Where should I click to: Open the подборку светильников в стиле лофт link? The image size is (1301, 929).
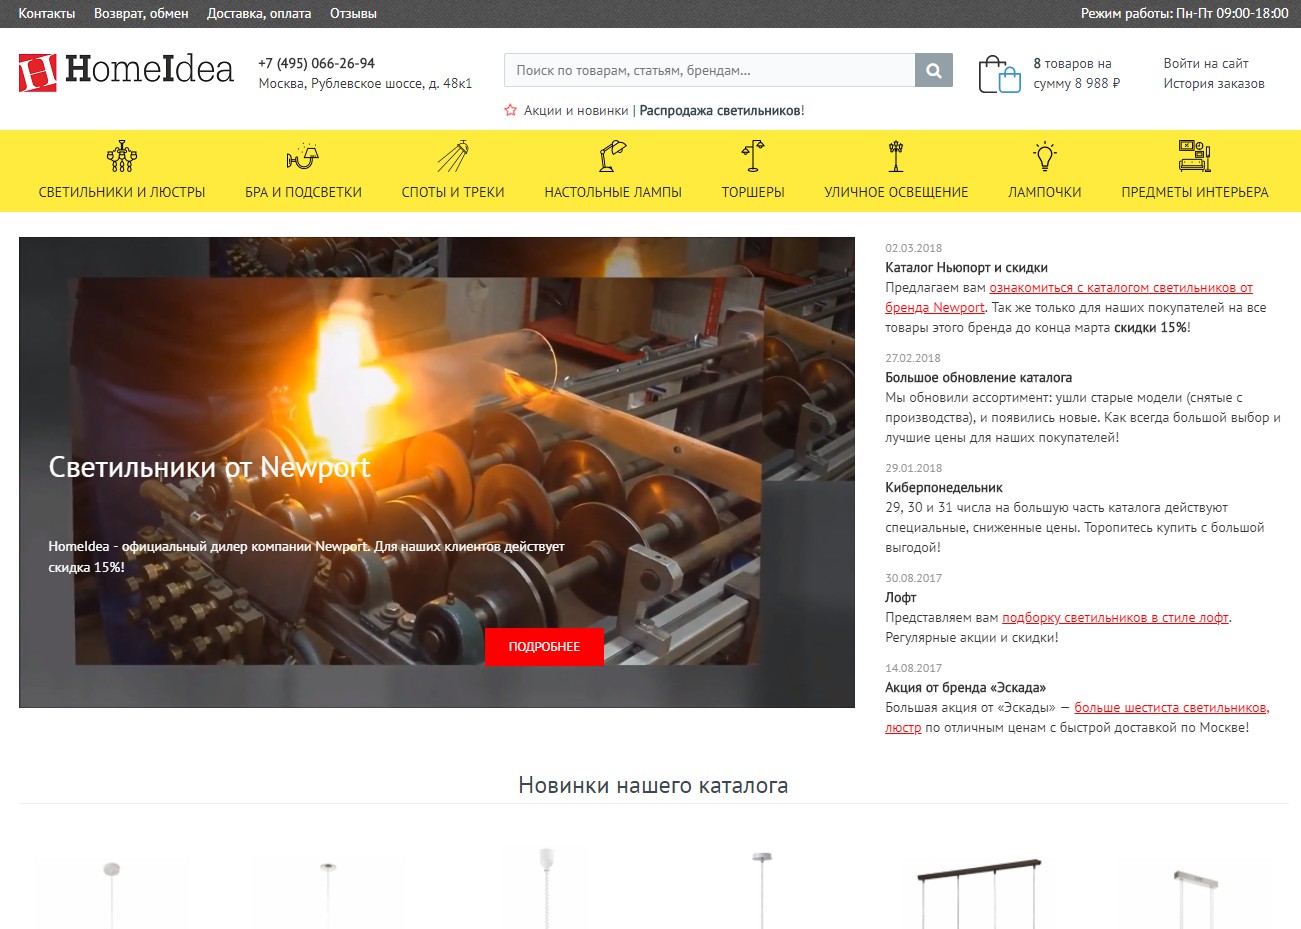[1115, 618]
